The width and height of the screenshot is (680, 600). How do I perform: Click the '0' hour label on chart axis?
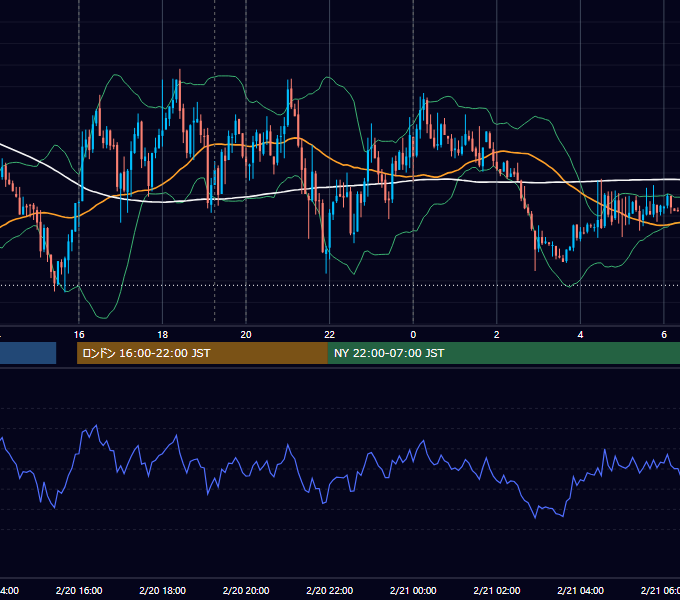[x=413, y=335]
